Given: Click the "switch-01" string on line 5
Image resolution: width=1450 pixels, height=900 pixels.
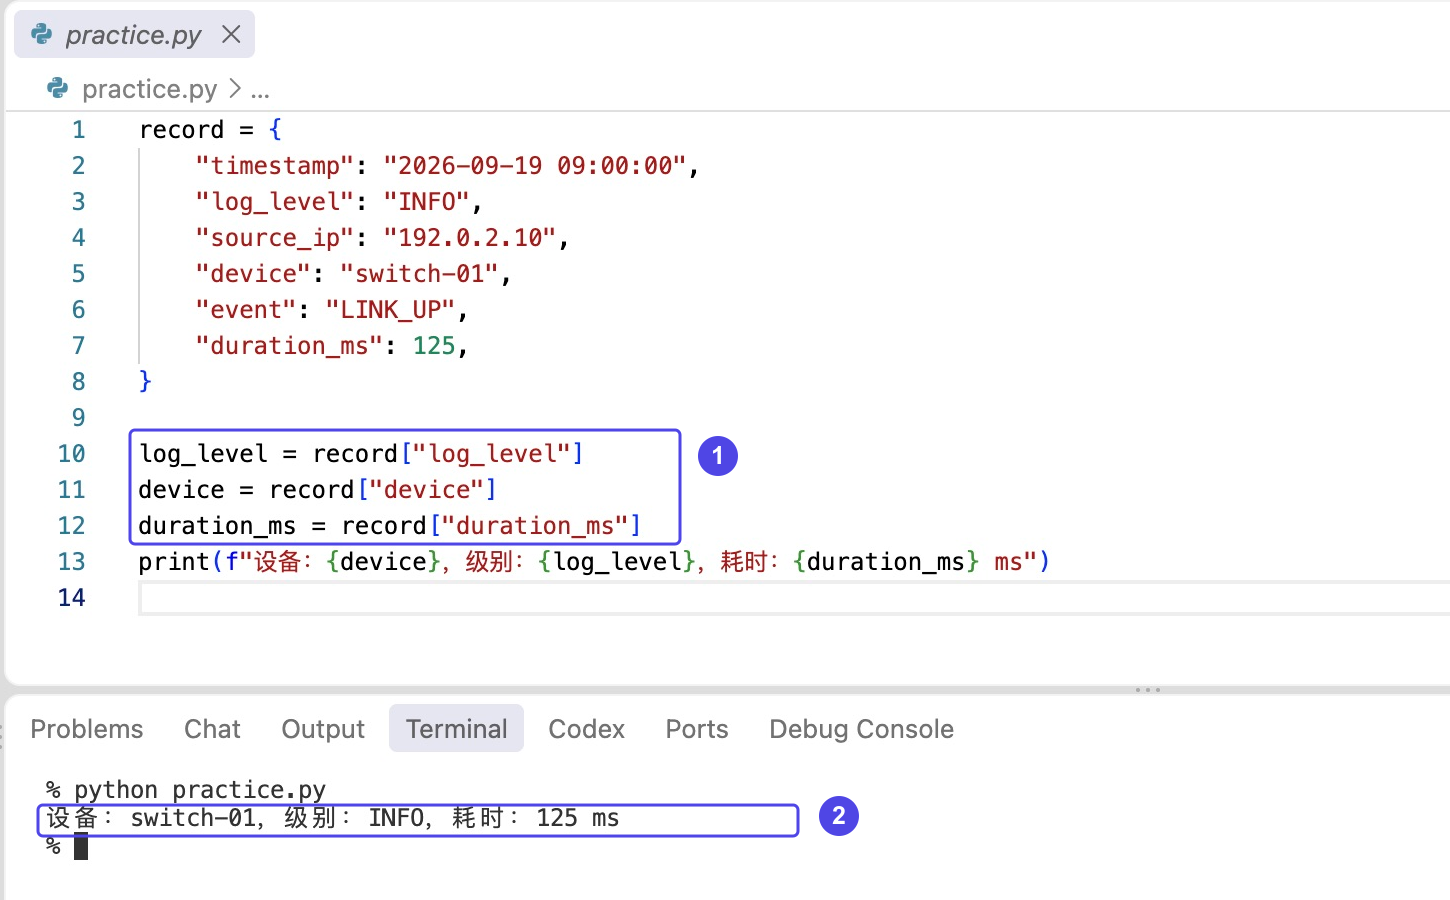Looking at the screenshot, I should click(420, 274).
